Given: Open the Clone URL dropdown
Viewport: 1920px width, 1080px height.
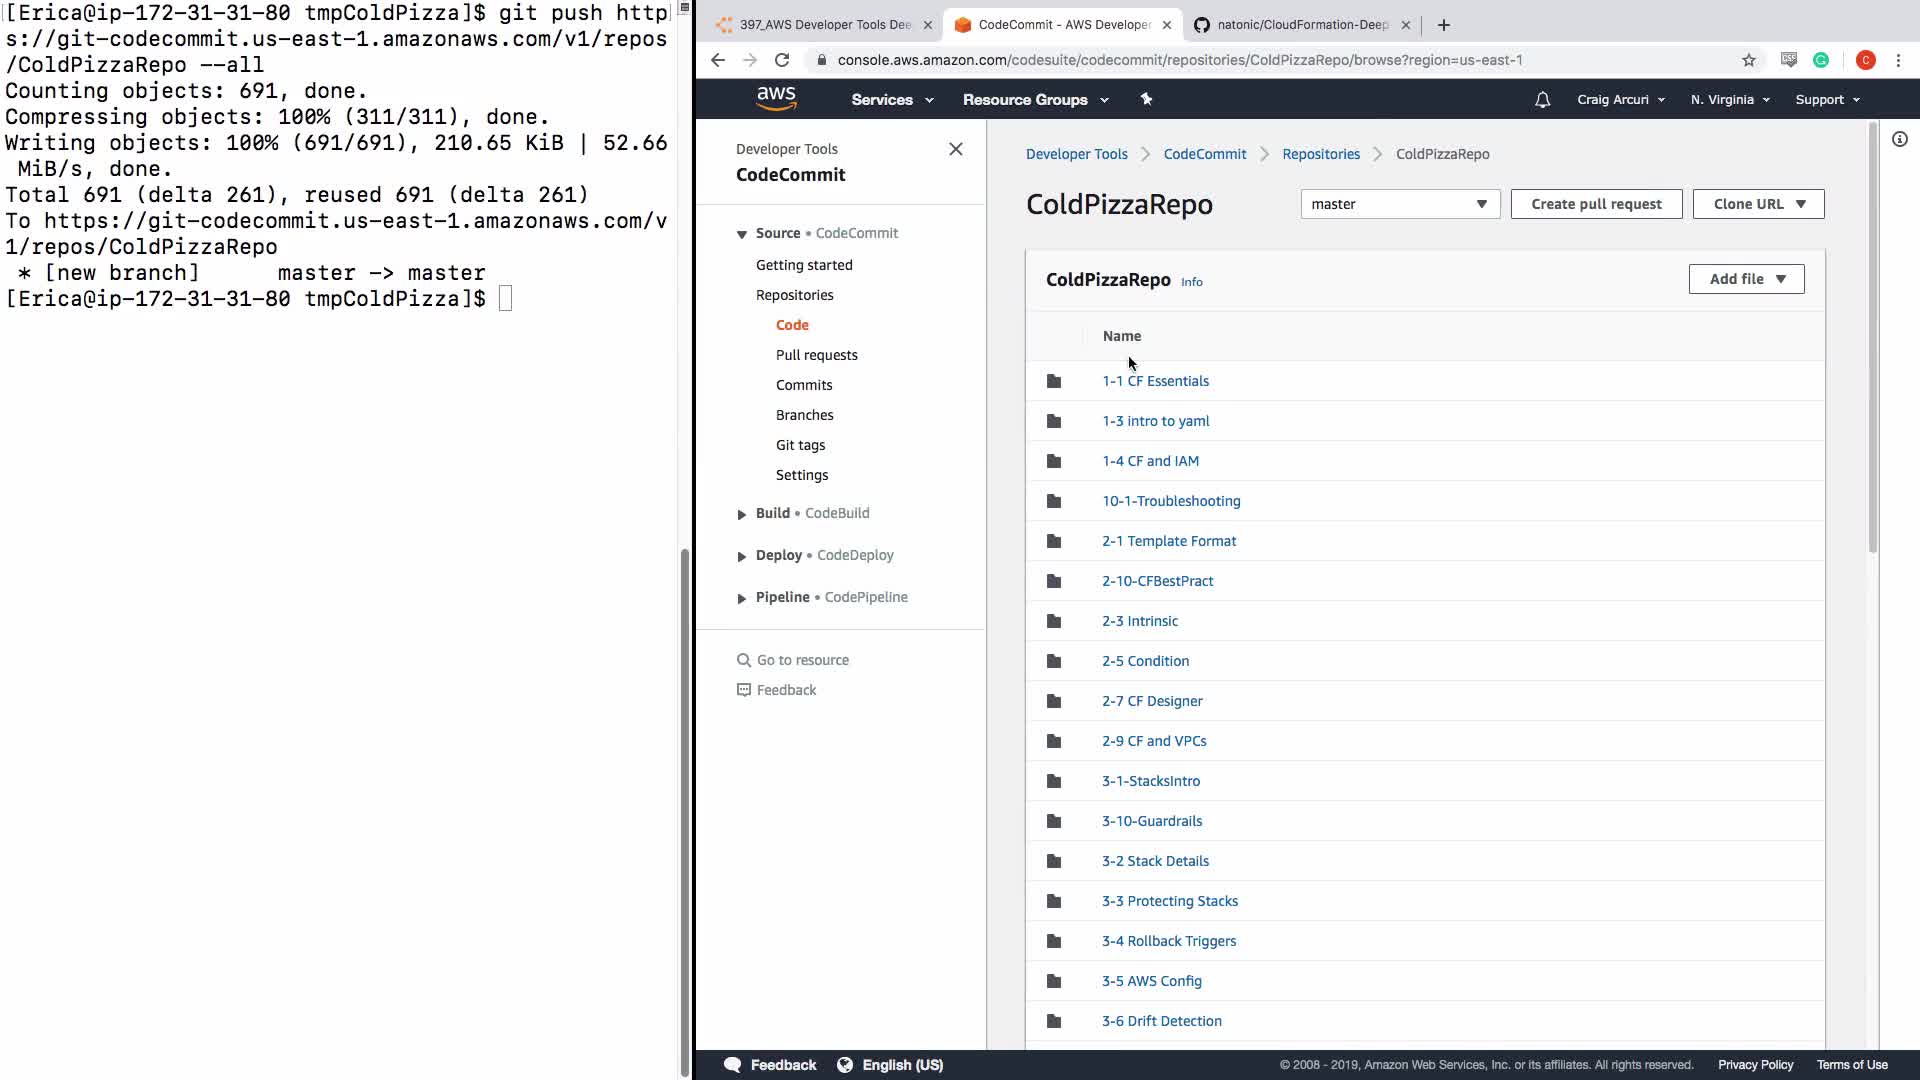Looking at the screenshot, I should coord(1758,204).
